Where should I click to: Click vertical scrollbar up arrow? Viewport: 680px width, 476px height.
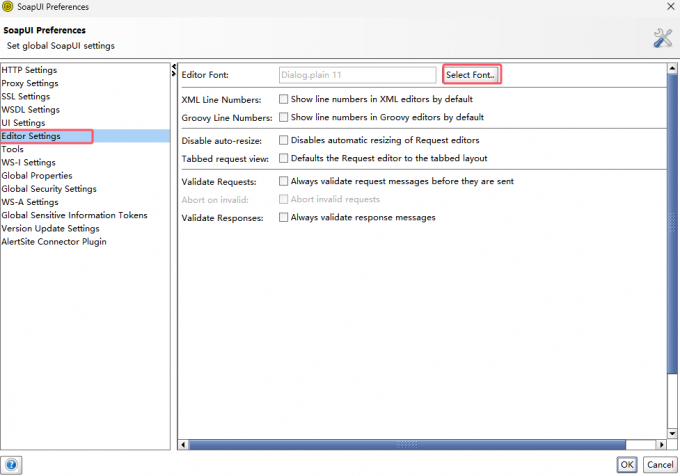(x=672, y=68)
